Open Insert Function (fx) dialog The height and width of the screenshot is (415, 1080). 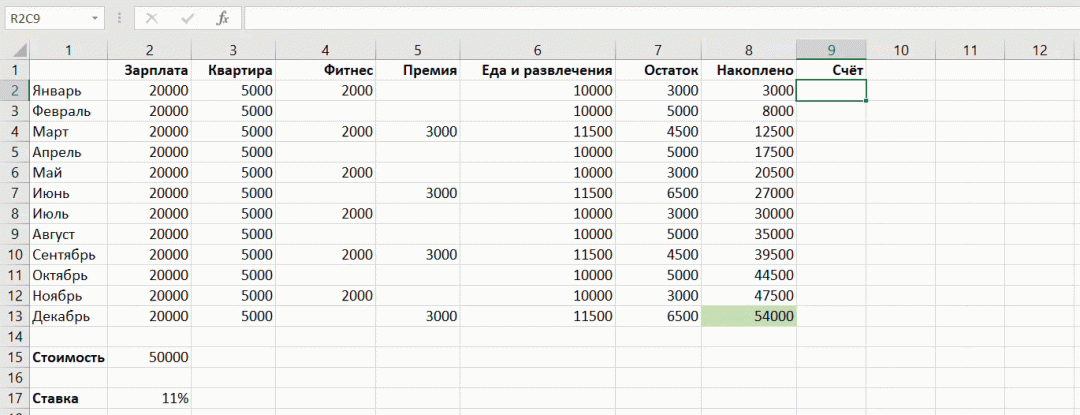[222, 19]
